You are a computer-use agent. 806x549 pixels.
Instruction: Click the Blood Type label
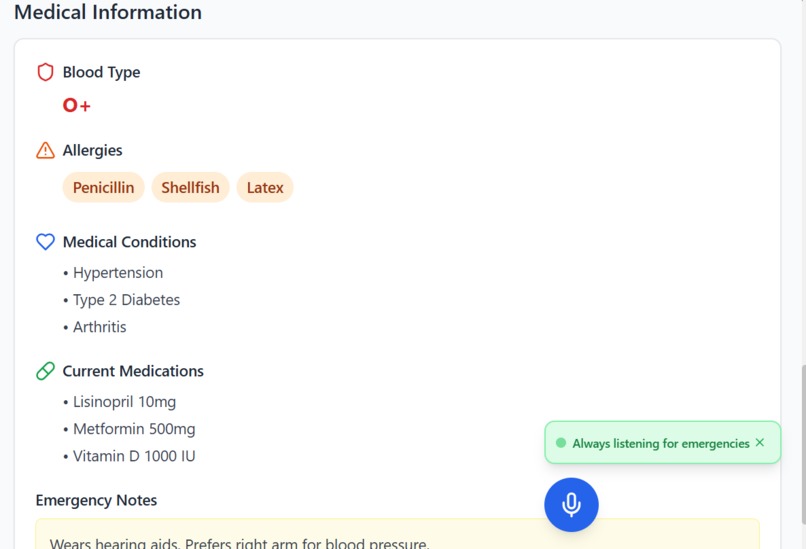[x=101, y=72]
